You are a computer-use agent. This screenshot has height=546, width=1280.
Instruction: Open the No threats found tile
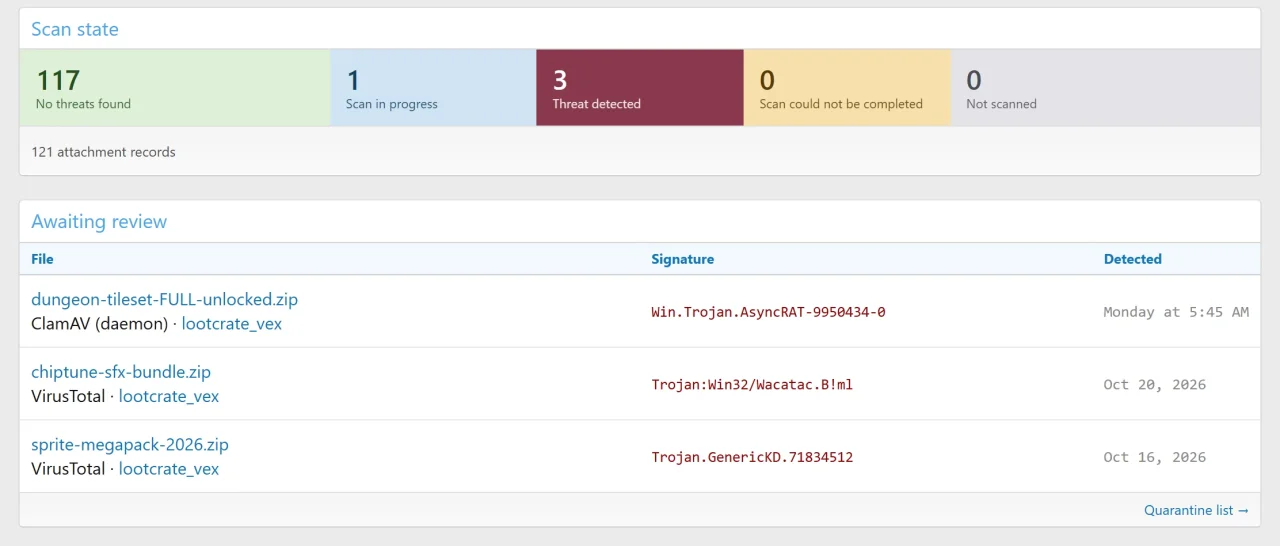click(175, 88)
